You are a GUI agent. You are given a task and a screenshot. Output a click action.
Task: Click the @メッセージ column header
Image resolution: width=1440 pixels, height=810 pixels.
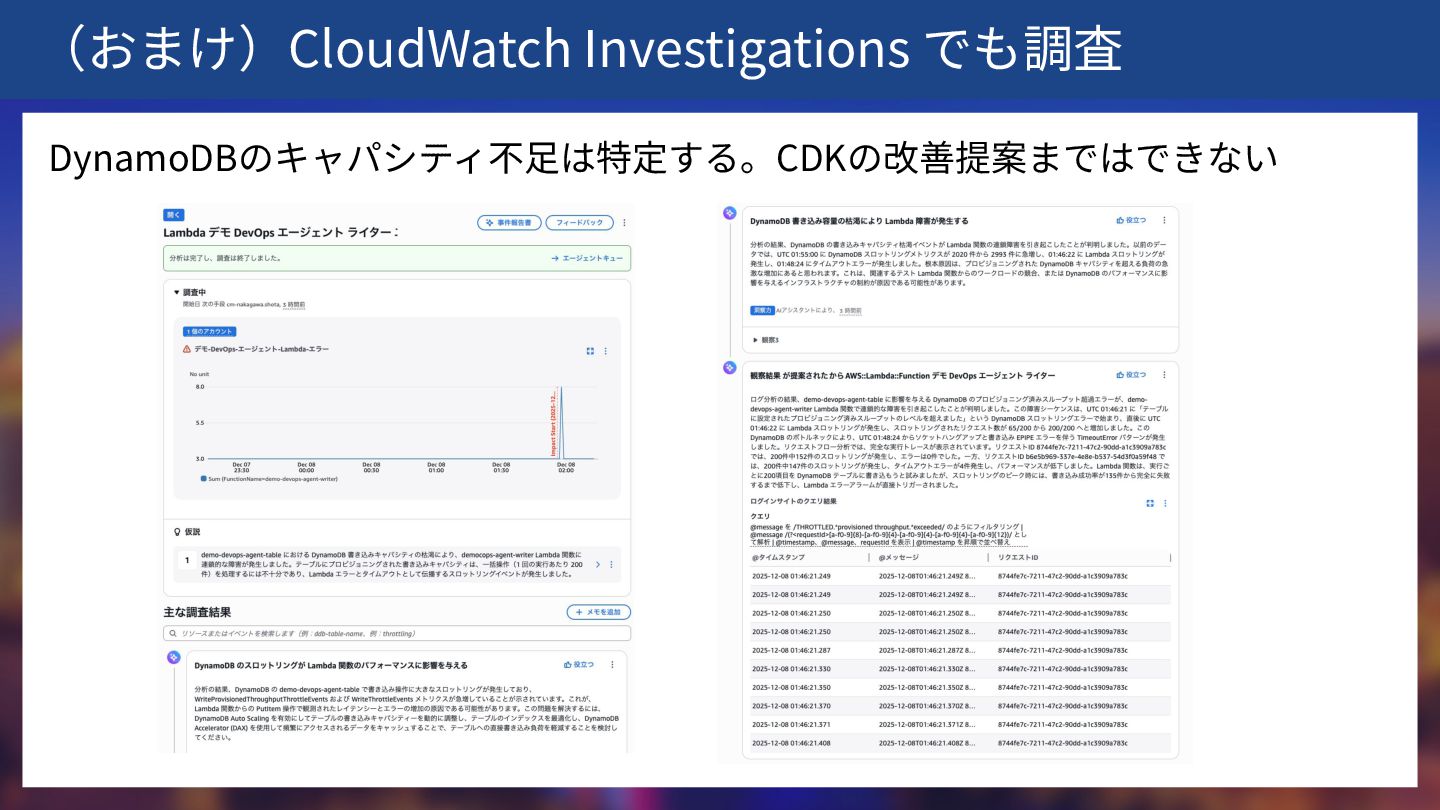pyautogui.click(x=898, y=557)
